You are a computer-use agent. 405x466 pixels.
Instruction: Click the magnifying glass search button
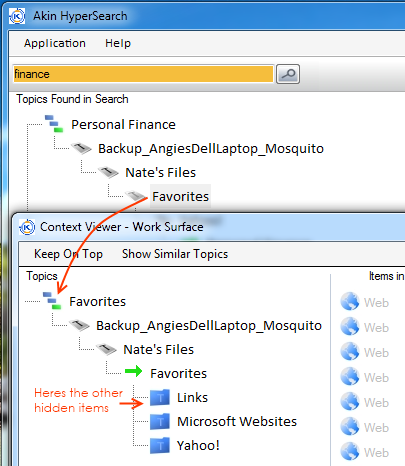288,74
